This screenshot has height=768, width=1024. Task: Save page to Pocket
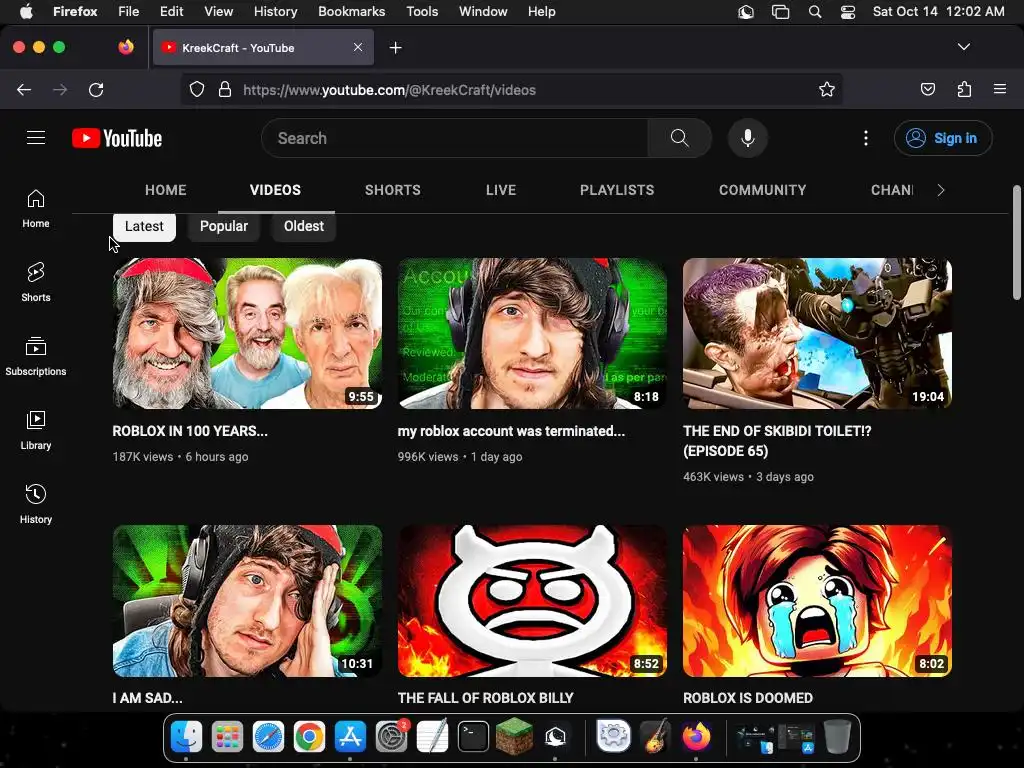tap(928, 89)
